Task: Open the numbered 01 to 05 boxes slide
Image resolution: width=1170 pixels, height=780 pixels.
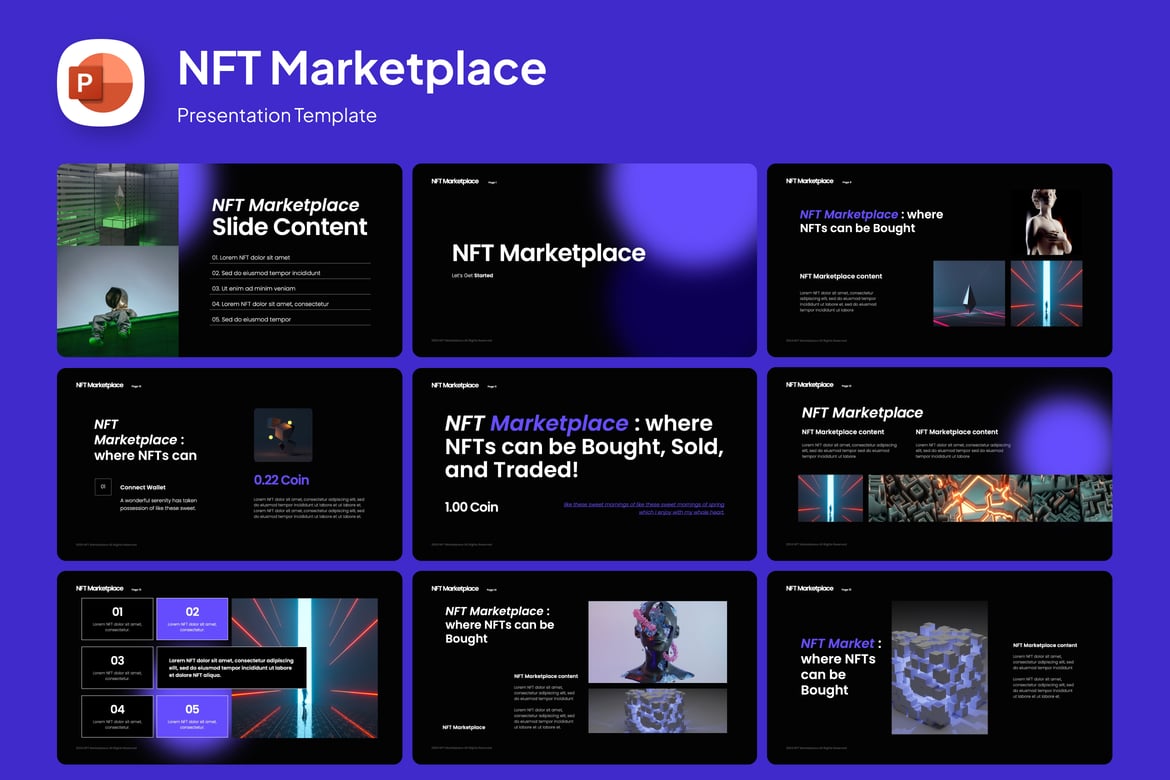Action: (230, 667)
